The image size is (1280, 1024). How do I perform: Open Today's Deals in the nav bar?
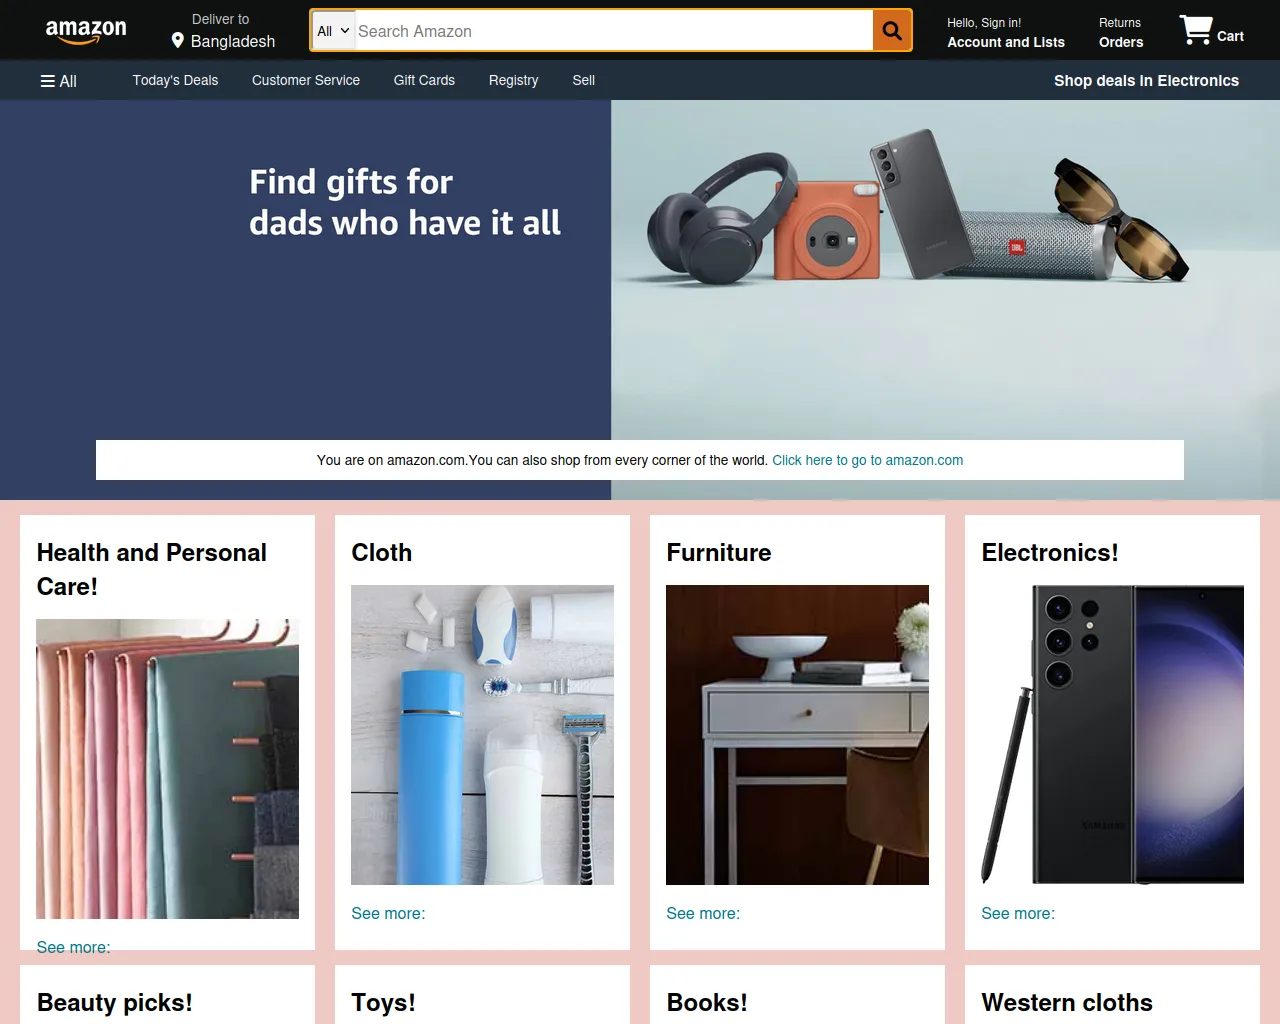[x=175, y=80]
